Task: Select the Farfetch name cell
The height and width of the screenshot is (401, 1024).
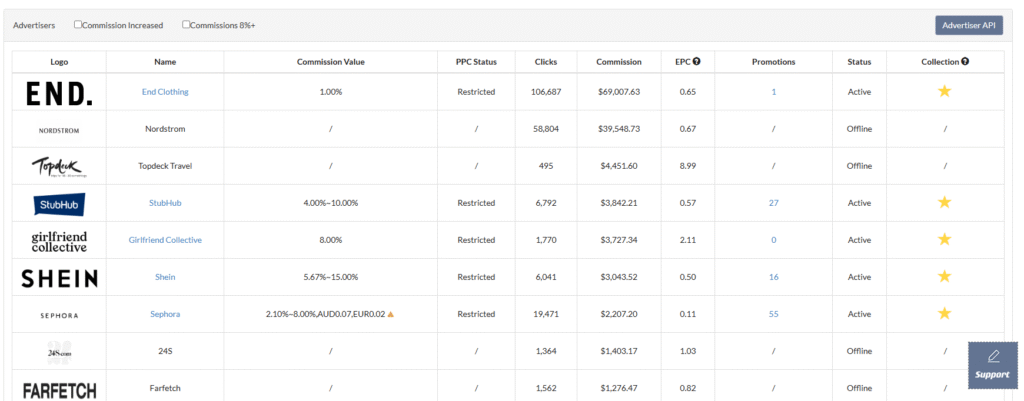Action: 165,388
